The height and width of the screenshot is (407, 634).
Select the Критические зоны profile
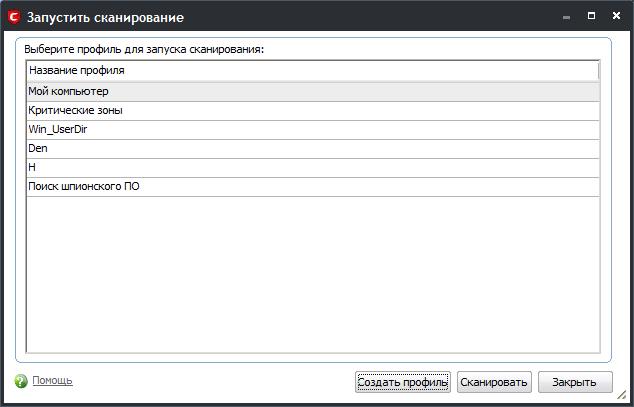(313, 111)
